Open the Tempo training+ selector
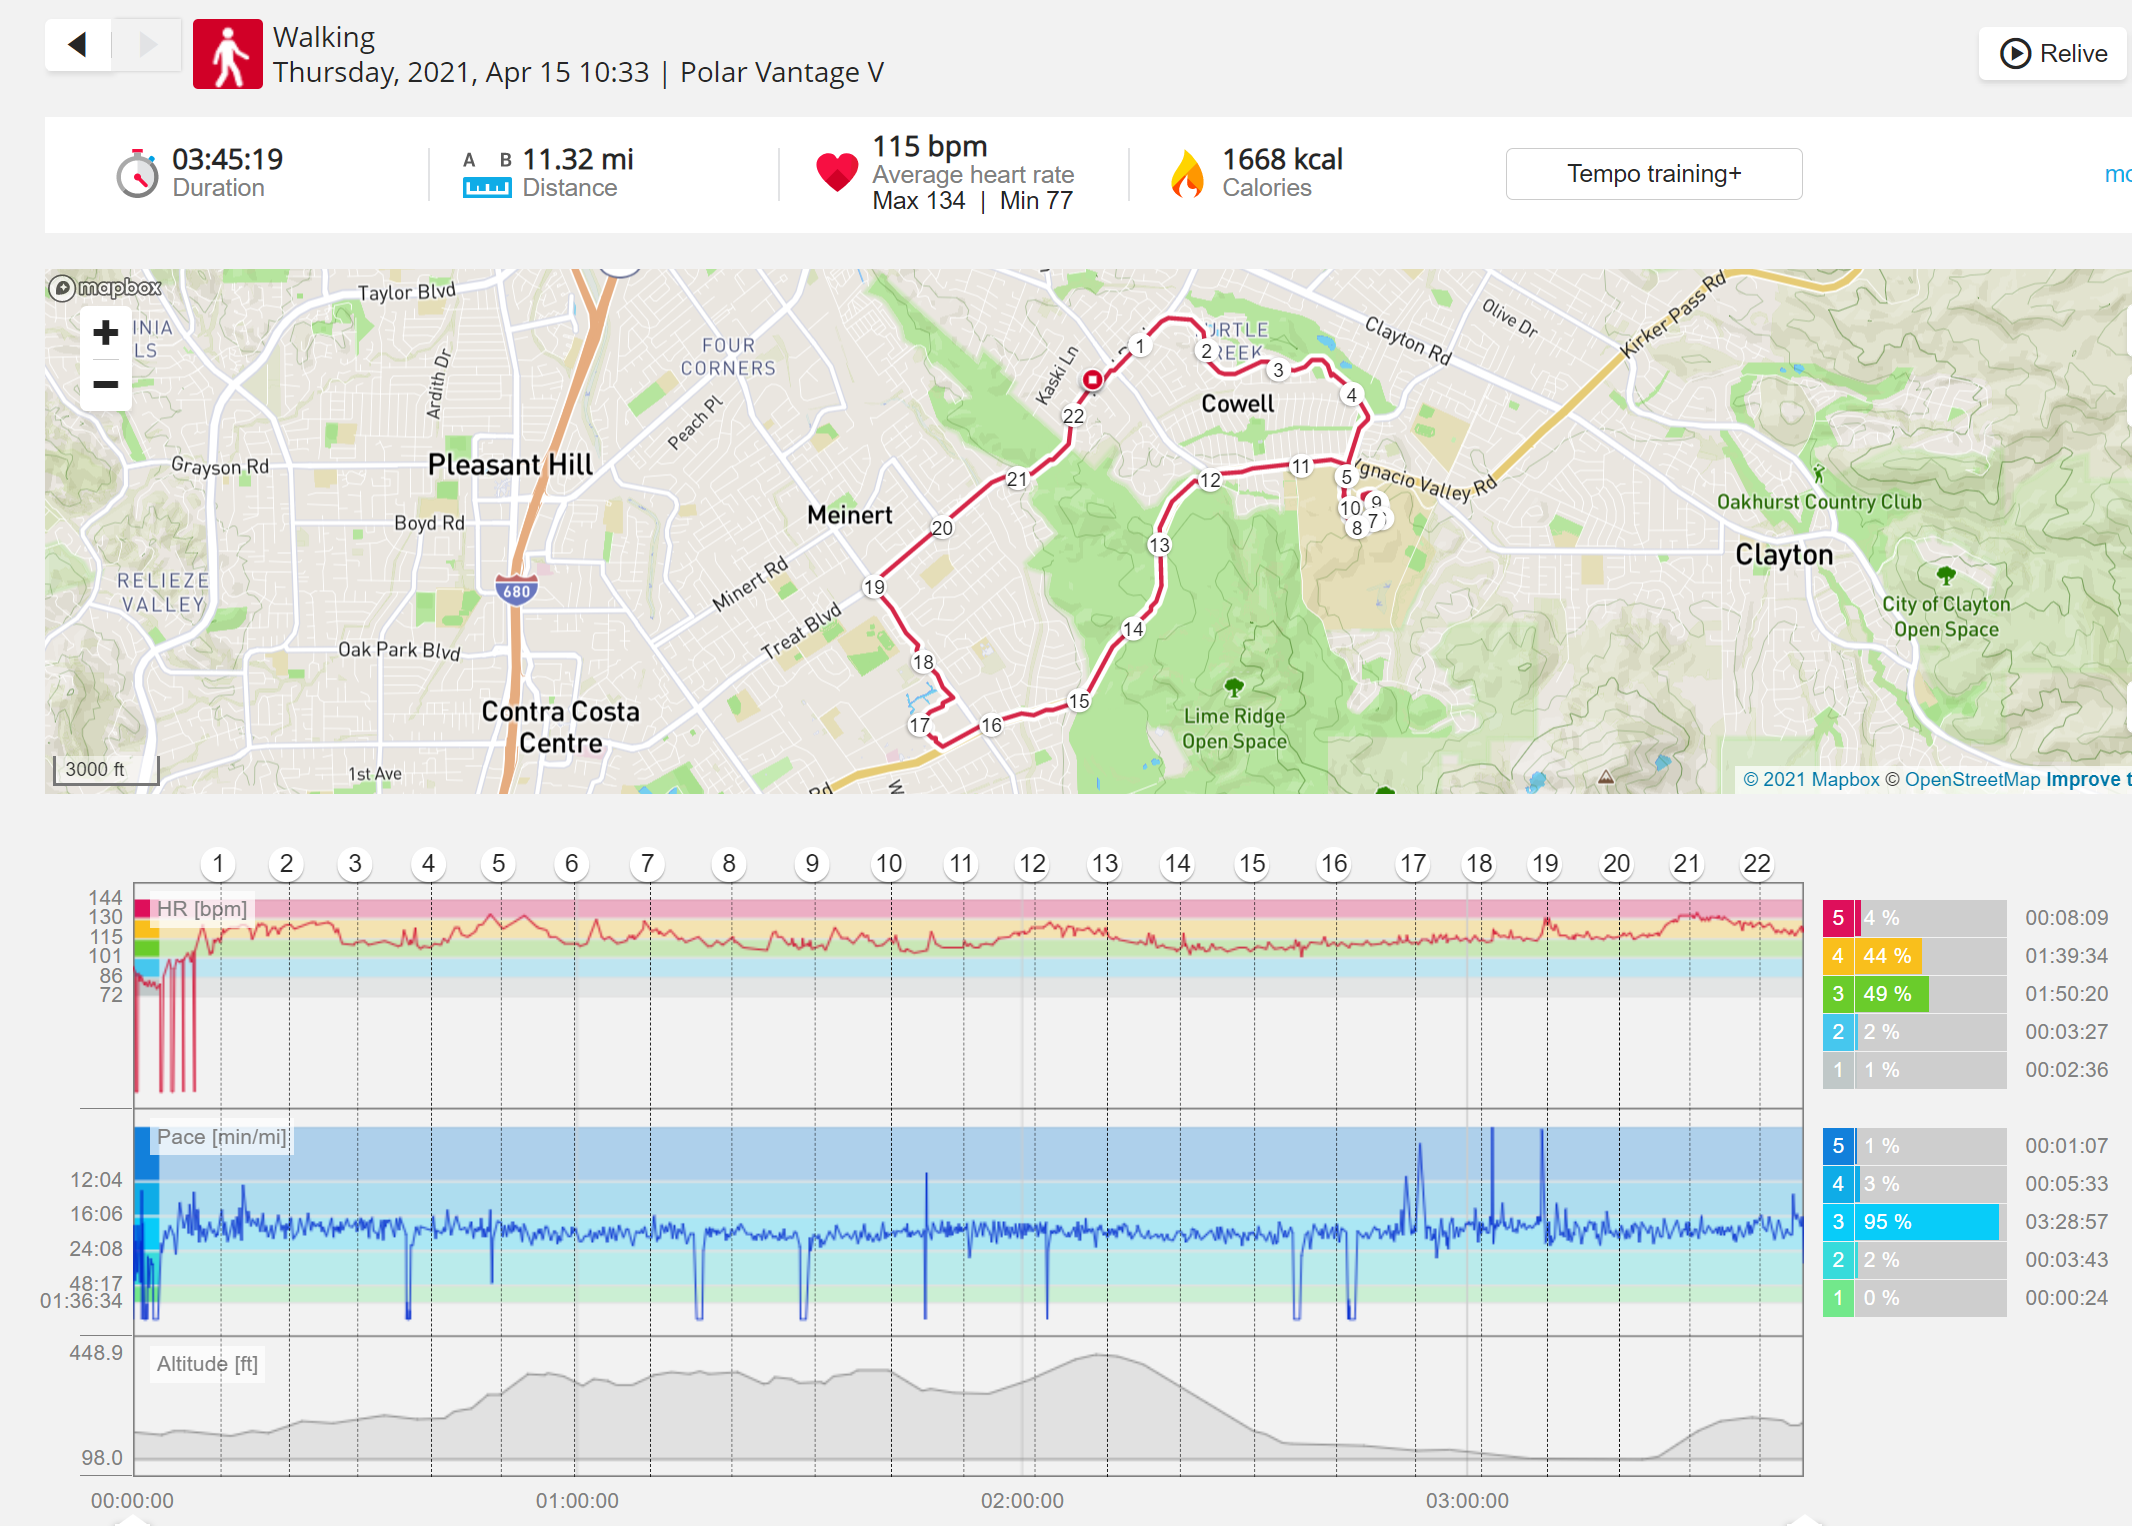 point(1654,174)
